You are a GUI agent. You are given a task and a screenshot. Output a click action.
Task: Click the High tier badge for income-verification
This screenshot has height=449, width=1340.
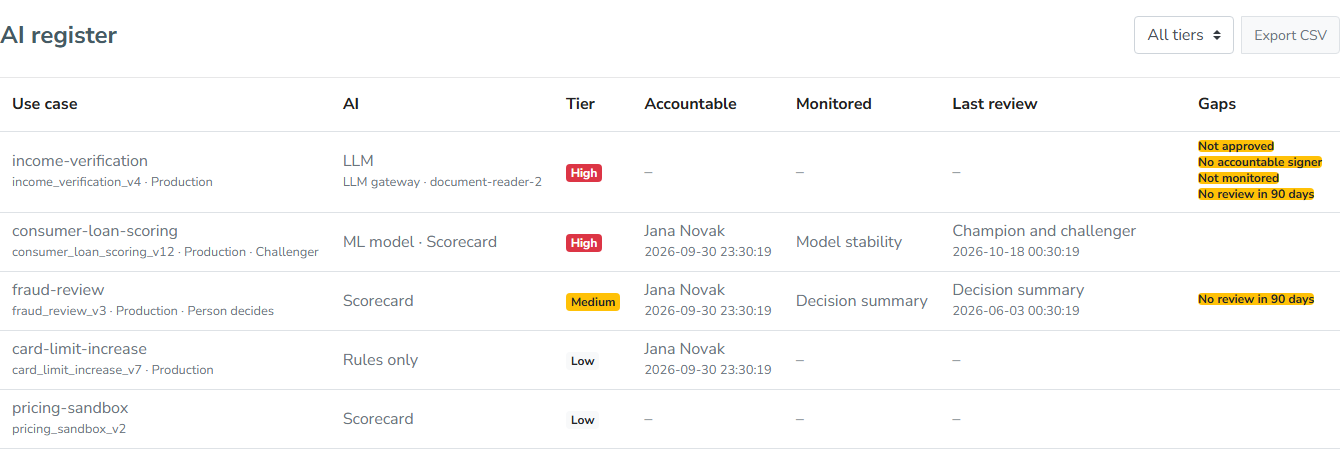[584, 173]
